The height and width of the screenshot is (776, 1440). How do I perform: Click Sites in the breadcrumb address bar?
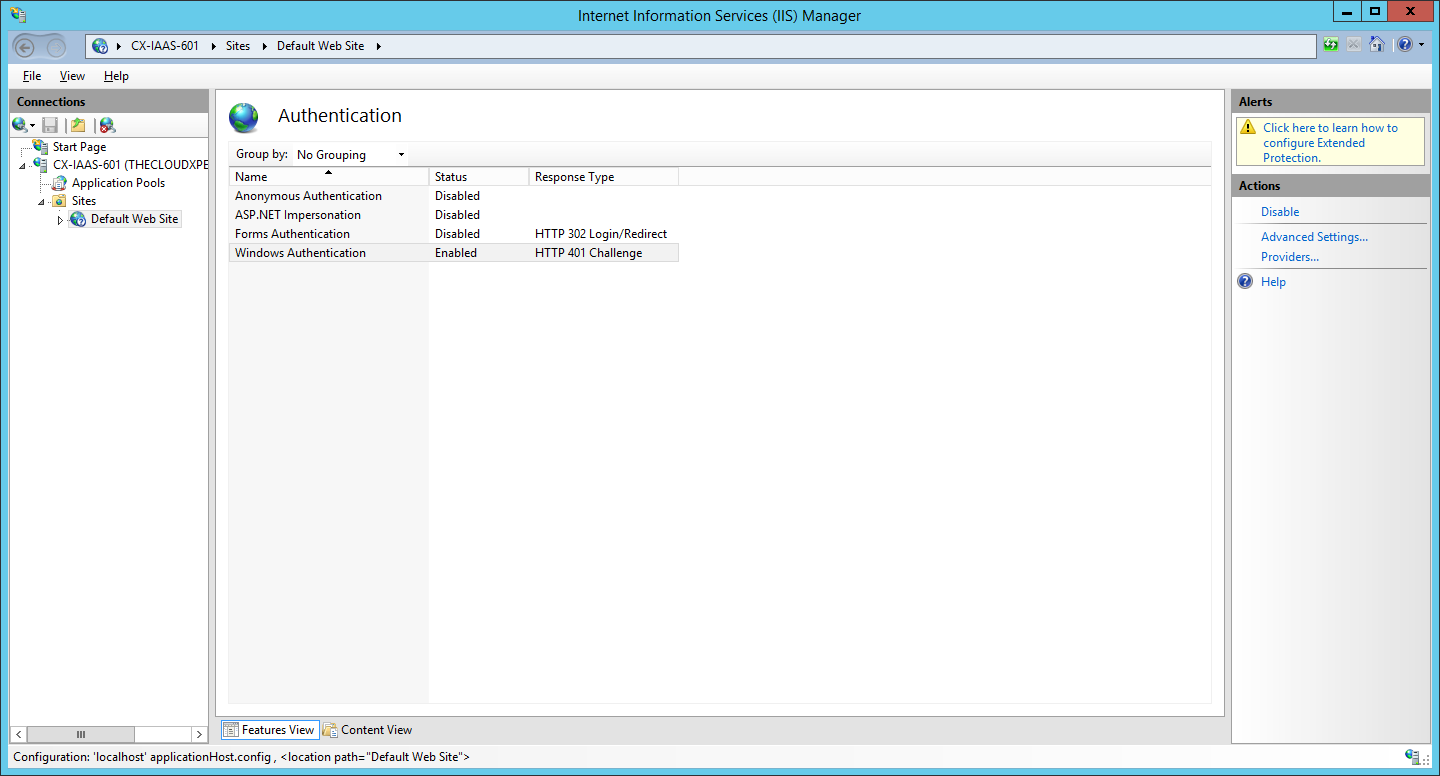[x=238, y=46]
